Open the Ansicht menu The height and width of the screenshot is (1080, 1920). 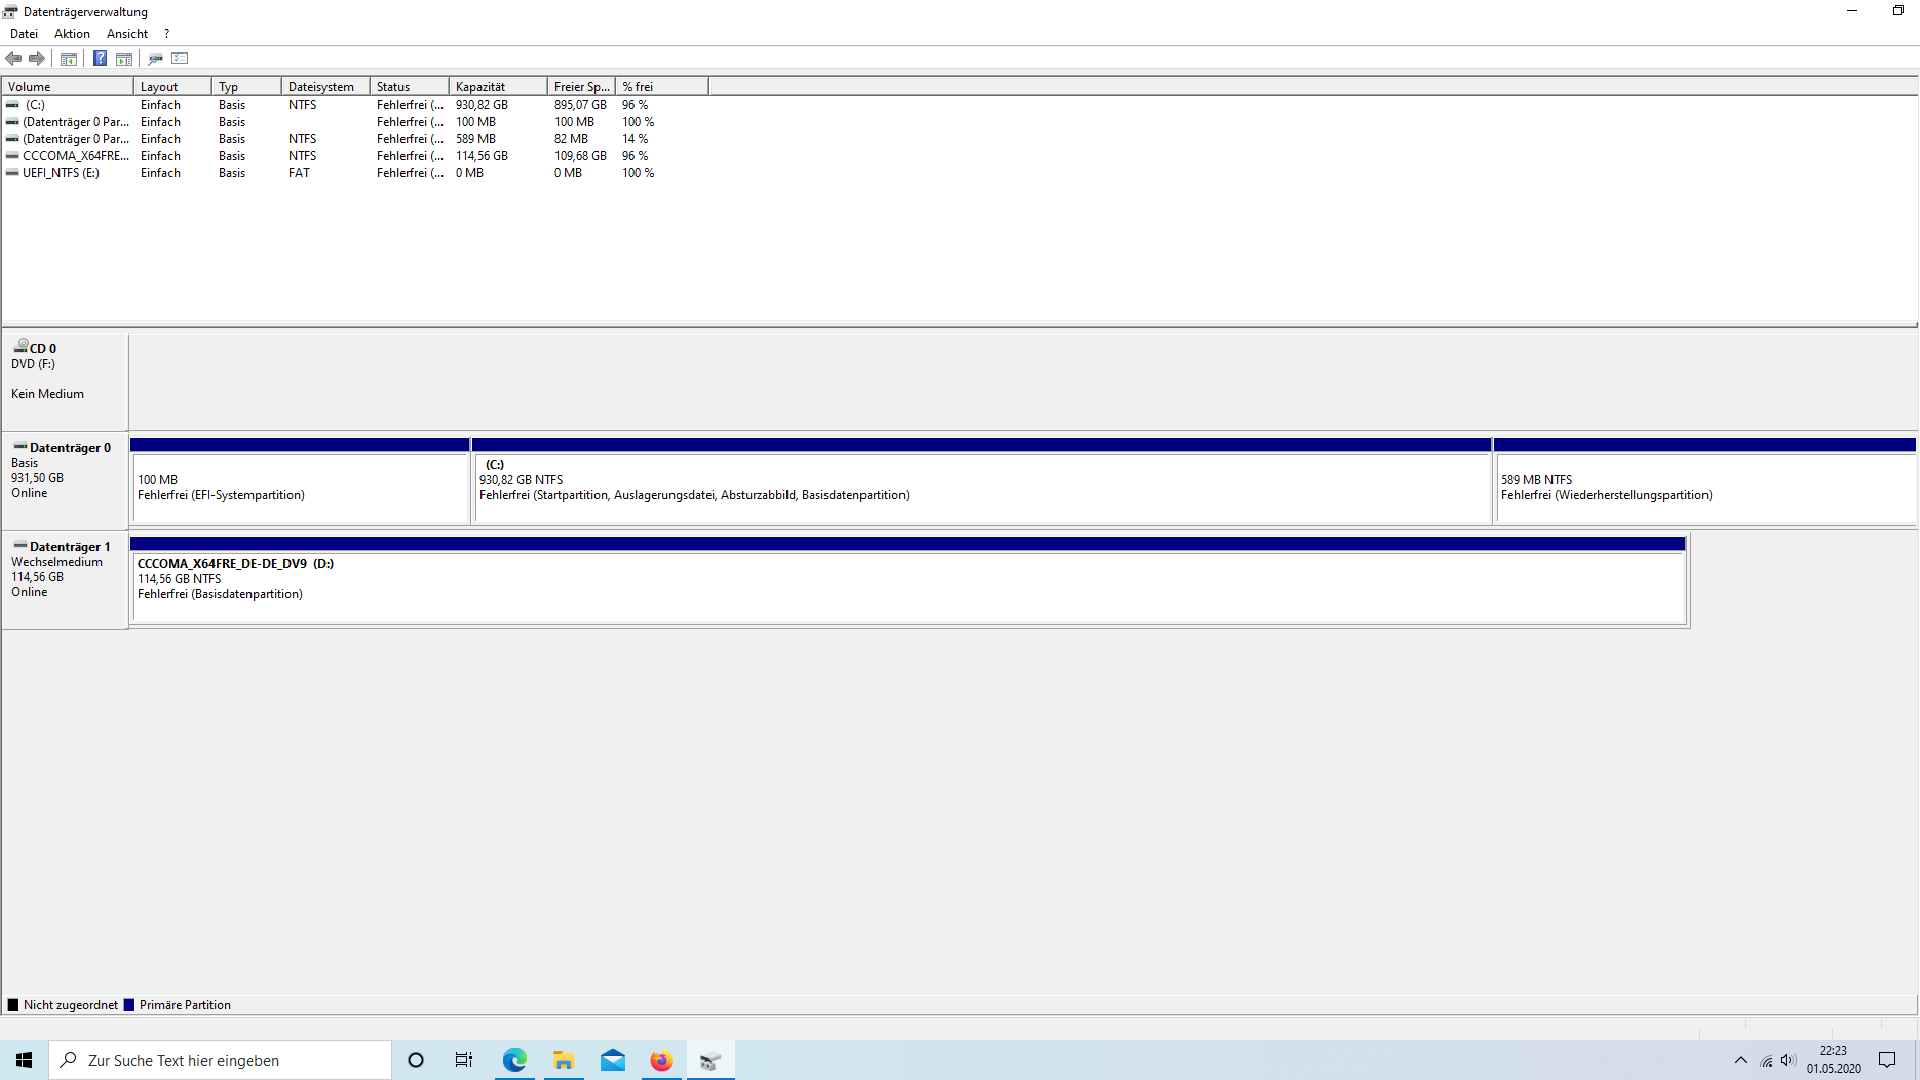tap(127, 34)
